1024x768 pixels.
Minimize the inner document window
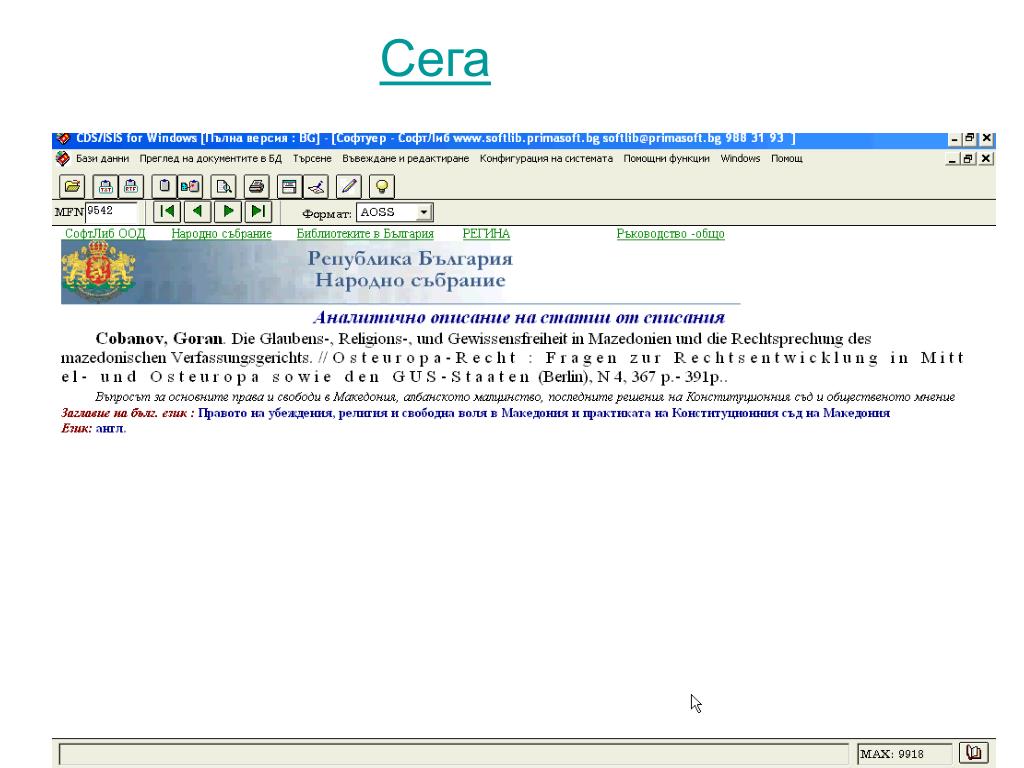pos(953,159)
